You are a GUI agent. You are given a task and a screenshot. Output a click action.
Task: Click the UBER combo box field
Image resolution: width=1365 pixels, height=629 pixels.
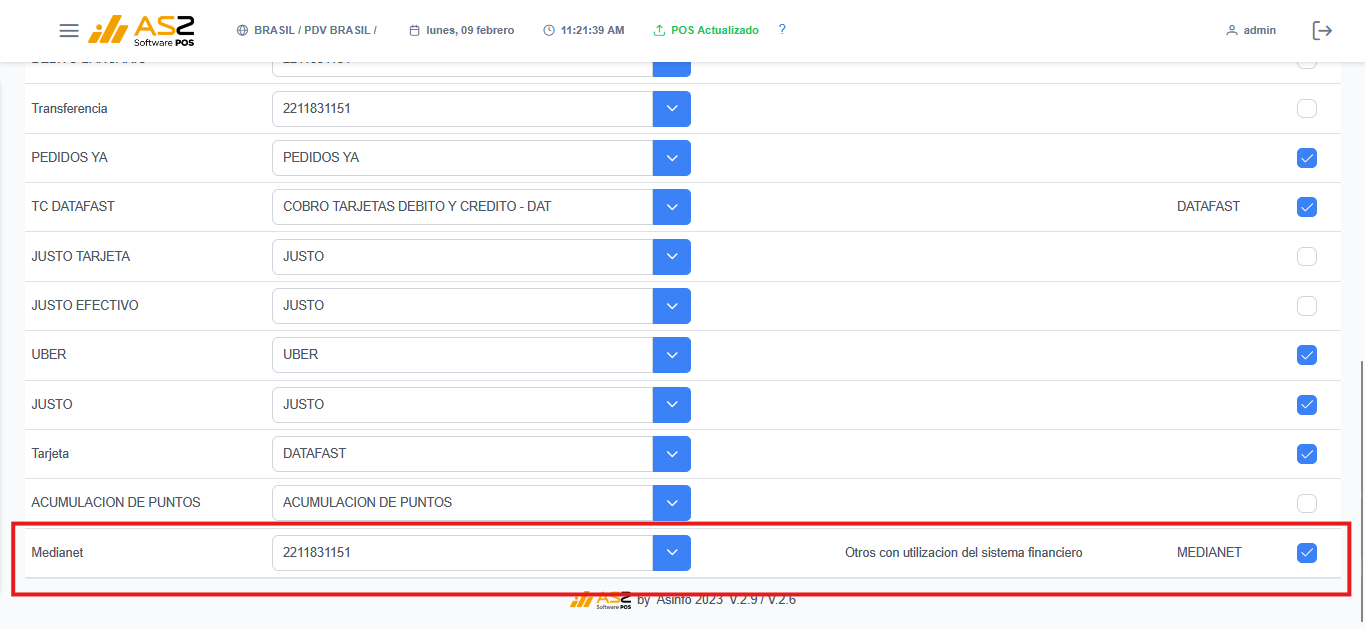pyautogui.click(x=463, y=355)
